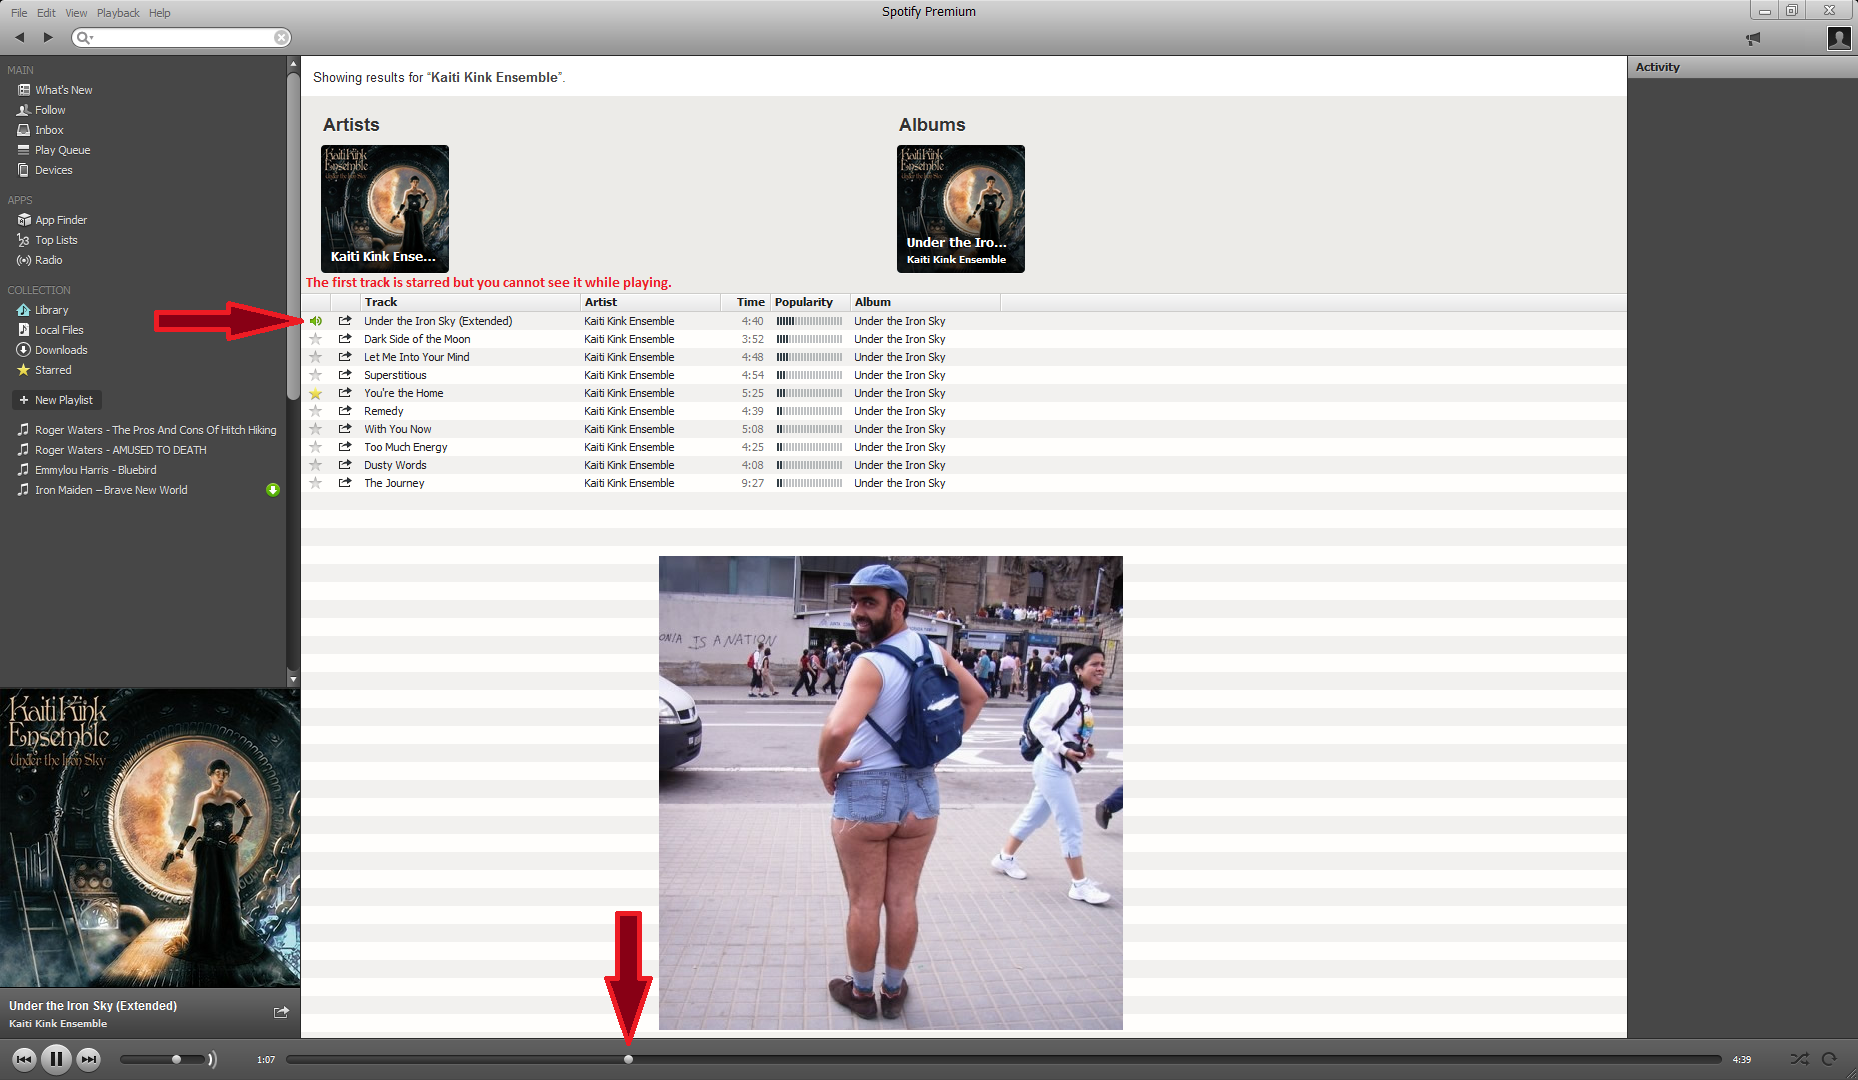Star the track Dark Side of the Moon
1858x1080 pixels.
(x=316, y=339)
